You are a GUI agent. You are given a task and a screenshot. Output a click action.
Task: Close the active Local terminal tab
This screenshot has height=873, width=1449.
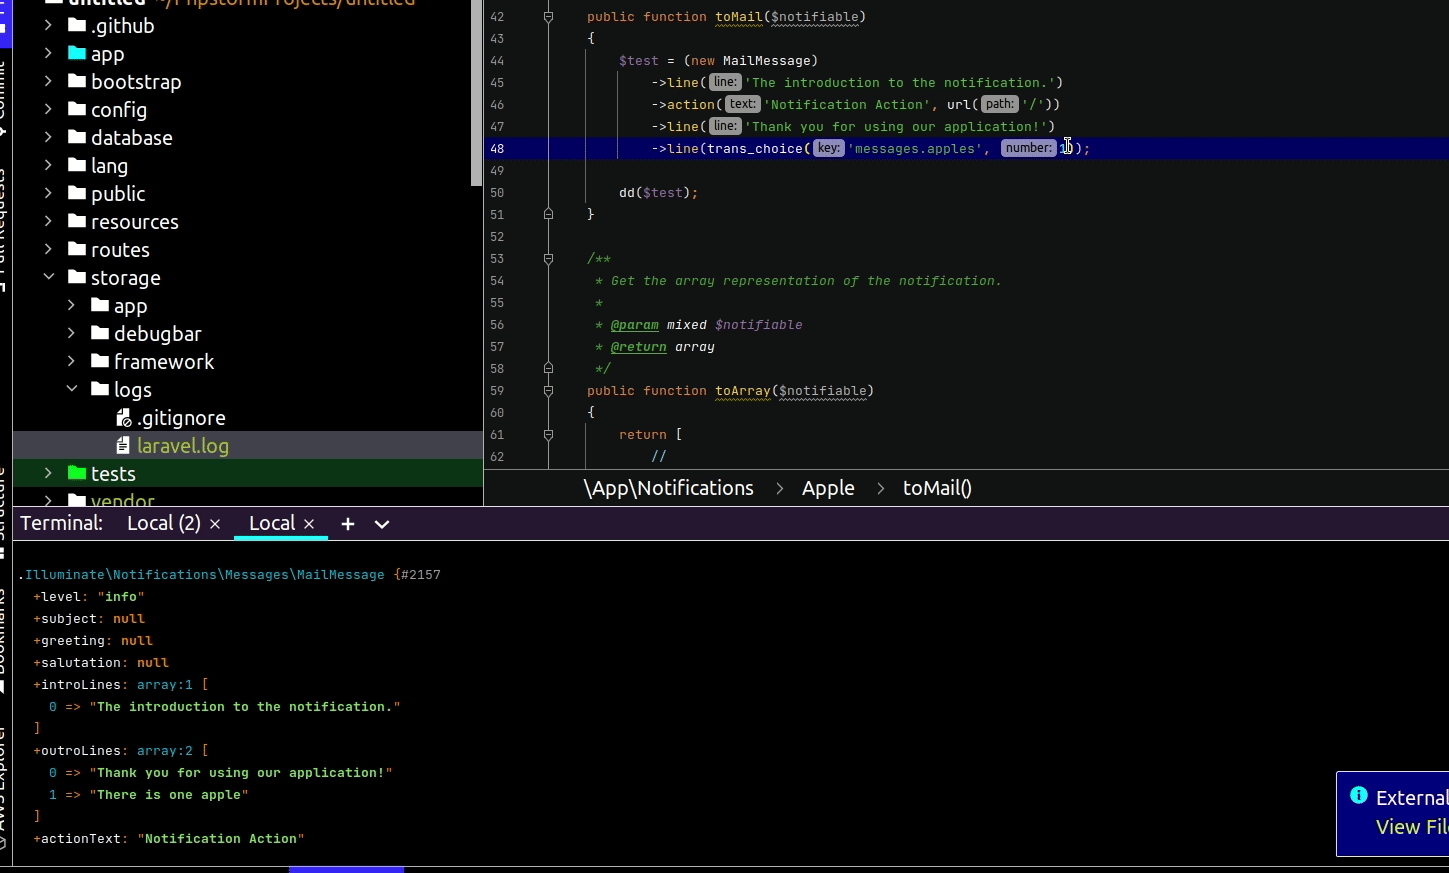coord(309,523)
